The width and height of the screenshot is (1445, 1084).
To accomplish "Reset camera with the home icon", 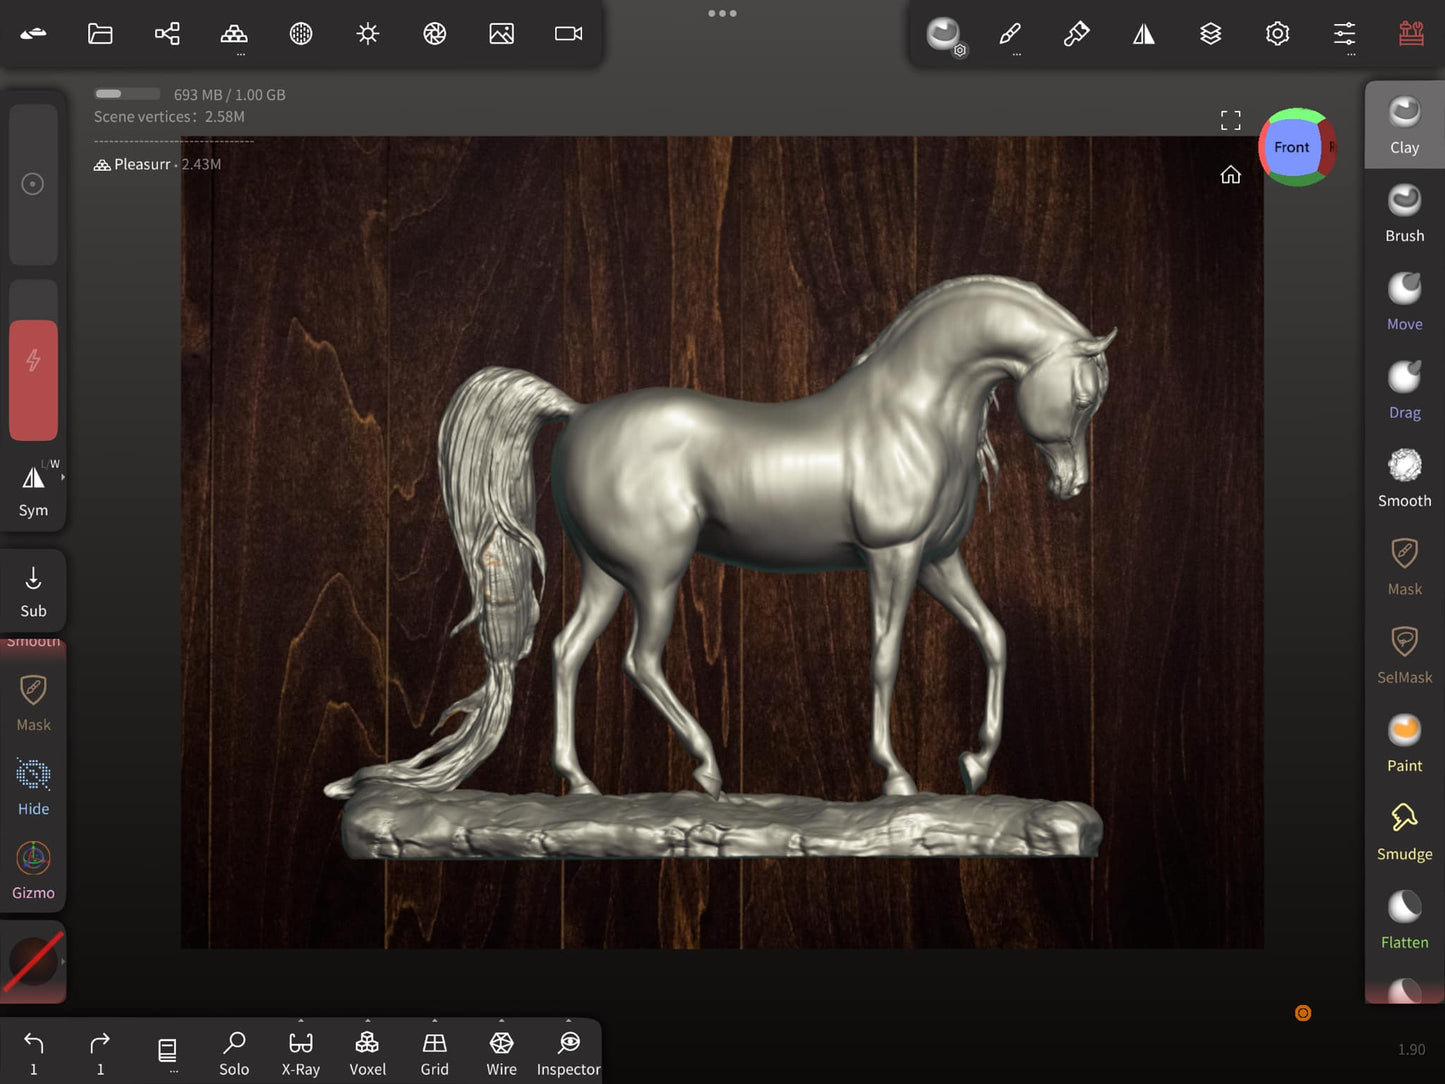I will (x=1231, y=175).
